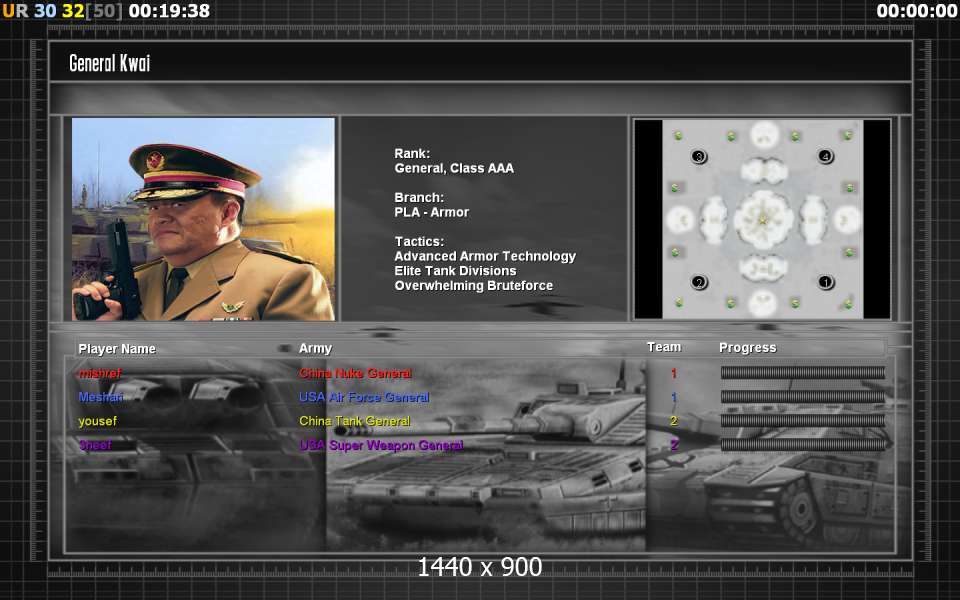Click the Advanced Armor Technology tactic text

[485, 256]
